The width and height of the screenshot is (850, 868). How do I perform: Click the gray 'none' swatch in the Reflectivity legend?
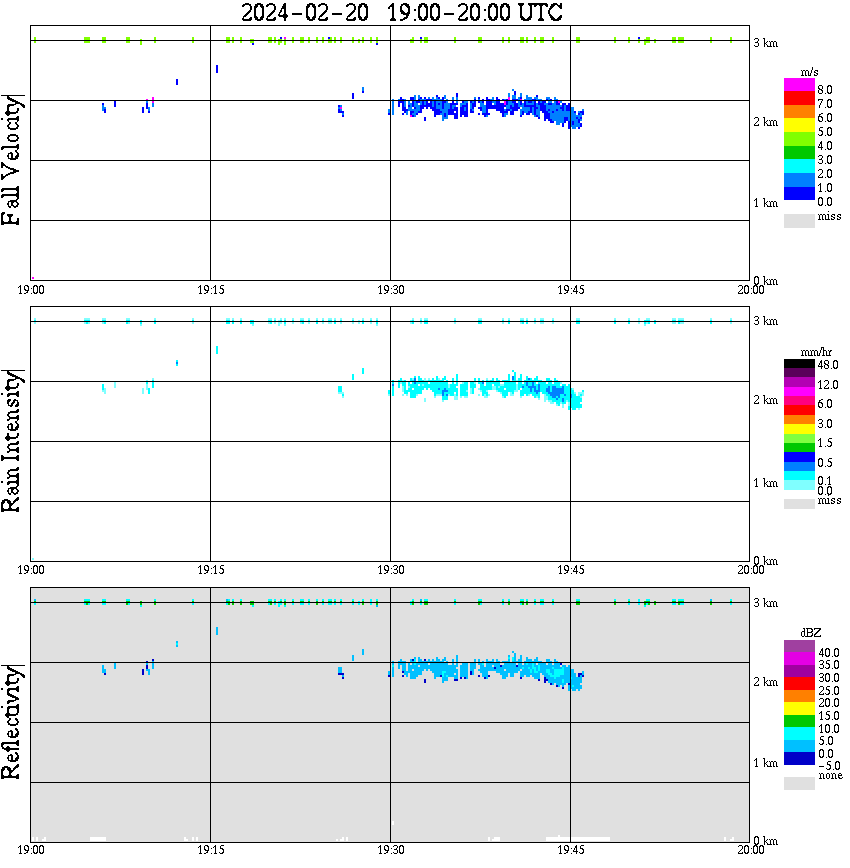(799, 783)
